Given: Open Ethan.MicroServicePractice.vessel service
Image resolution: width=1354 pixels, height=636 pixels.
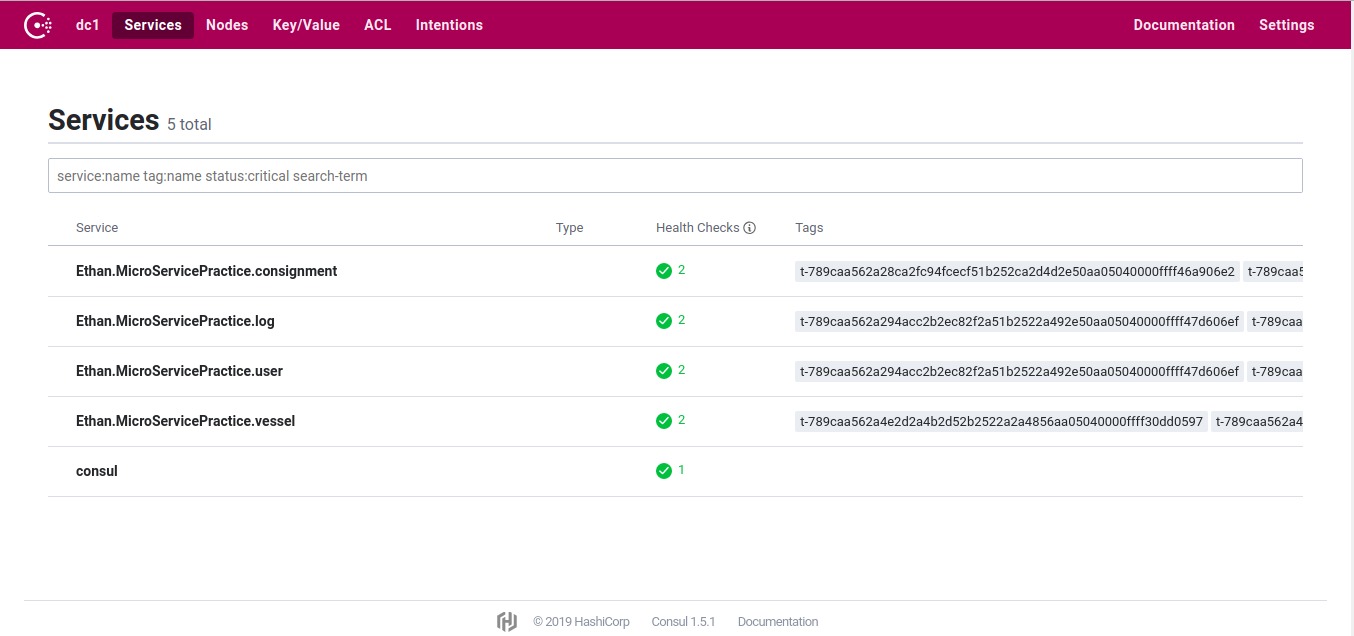Looking at the screenshot, I should pyautogui.click(x=185, y=421).
